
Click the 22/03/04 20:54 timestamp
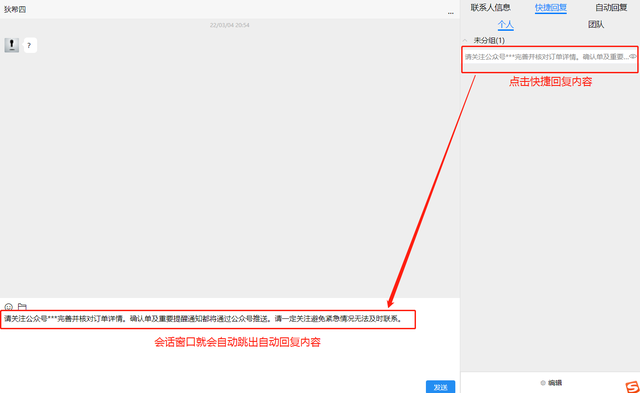[x=230, y=25]
